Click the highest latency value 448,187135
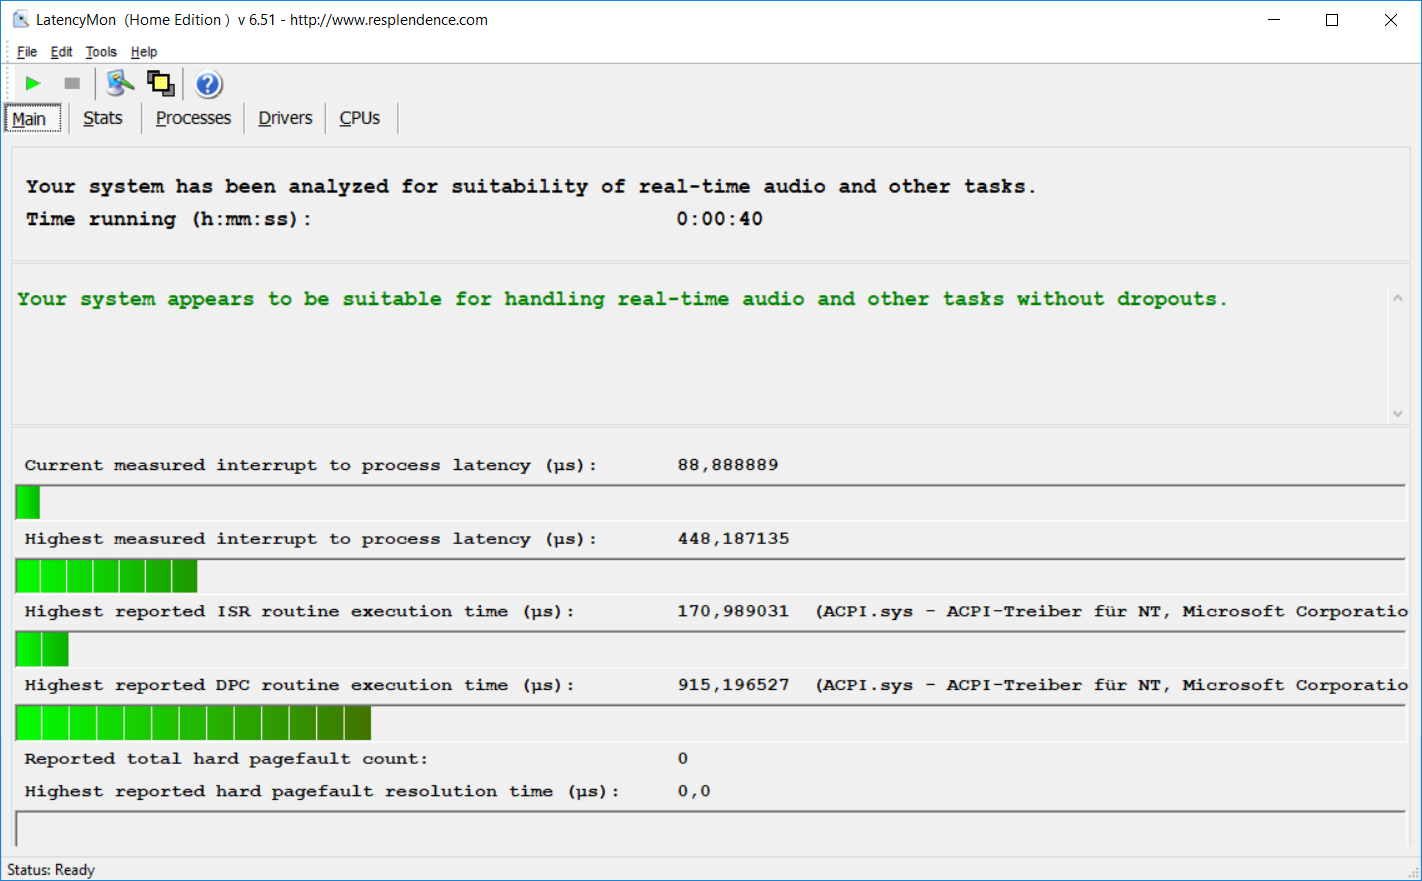This screenshot has width=1422, height=881. tap(733, 539)
